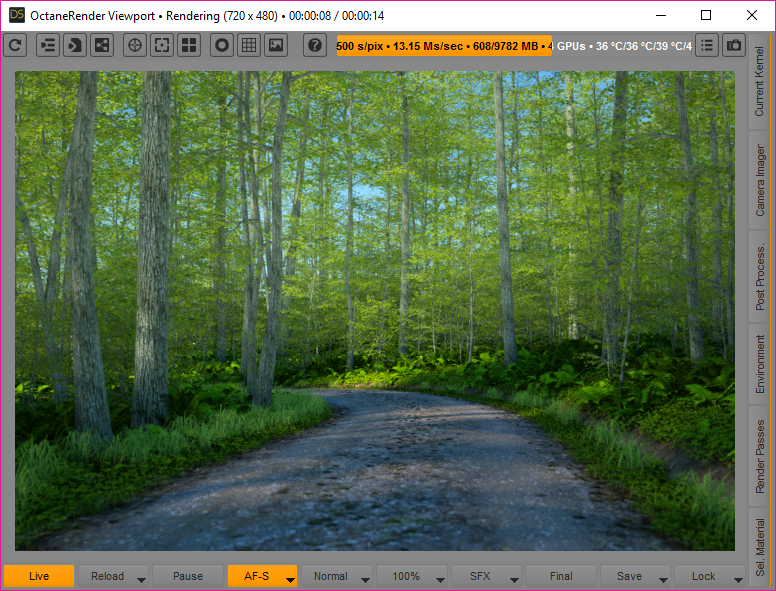Toggle the fine grid overlay icon
776x591 pixels.
[249, 46]
